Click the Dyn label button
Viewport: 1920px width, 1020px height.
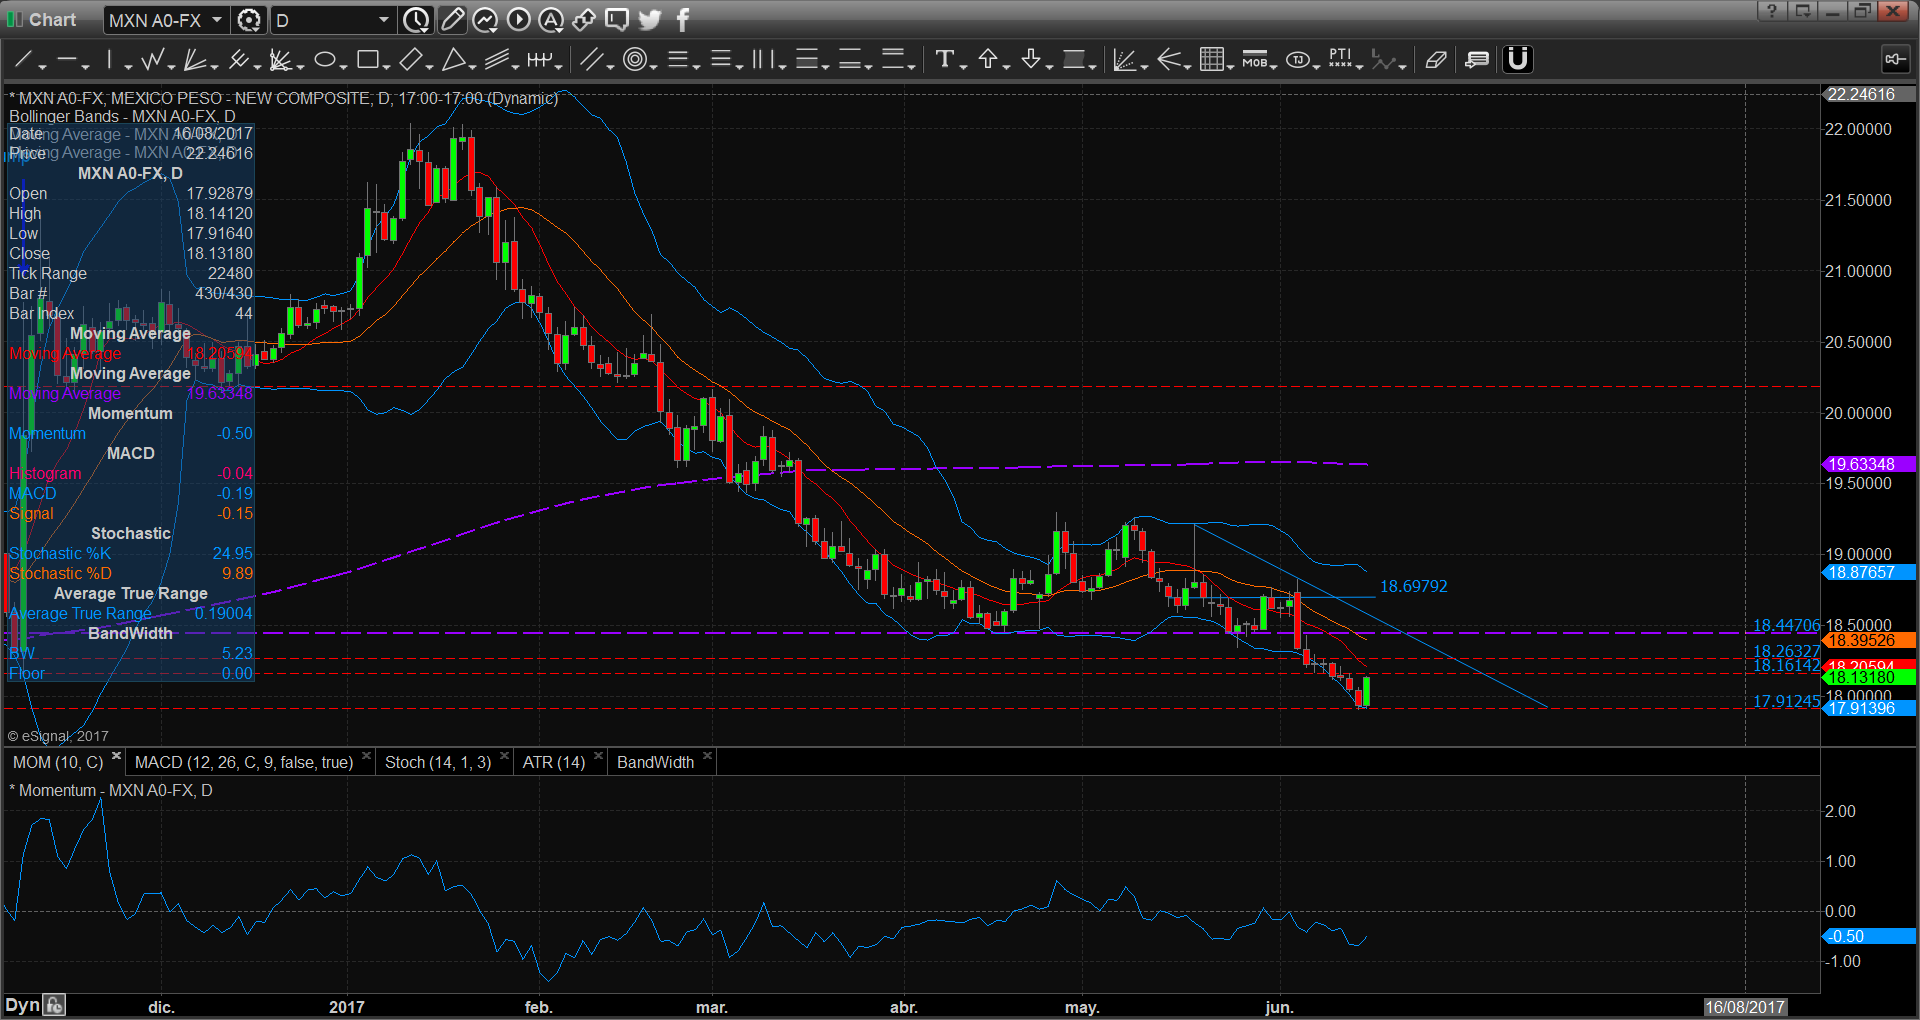pos(22,1006)
